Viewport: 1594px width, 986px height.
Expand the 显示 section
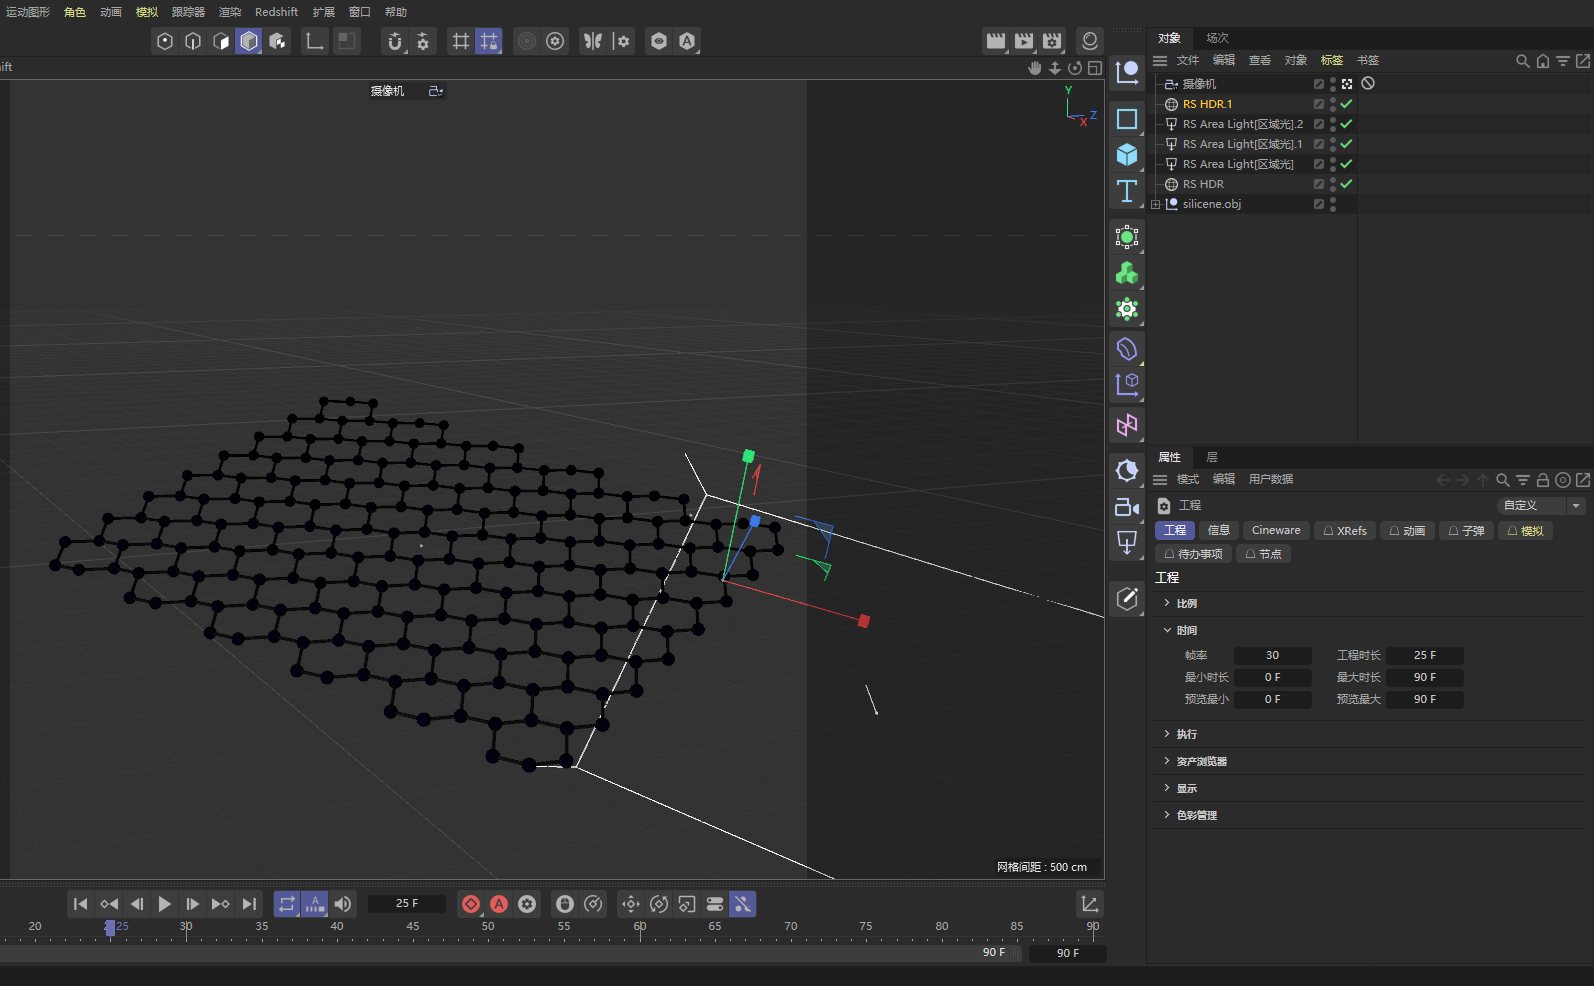pyautogui.click(x=1167, y=788)
